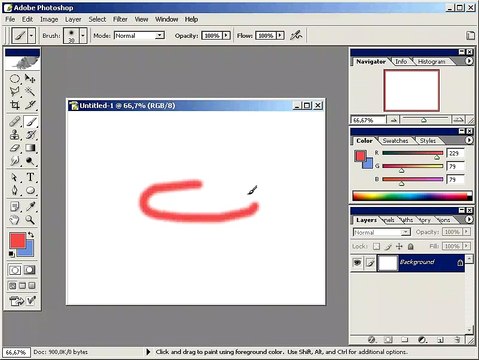Open the tool preset picker arrow
This screenshot has width=479, height=360.
click(x=31, y=35)
